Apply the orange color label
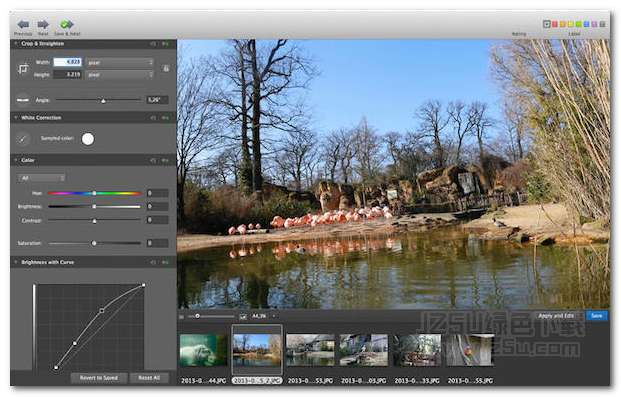 [x=563, y=24]
